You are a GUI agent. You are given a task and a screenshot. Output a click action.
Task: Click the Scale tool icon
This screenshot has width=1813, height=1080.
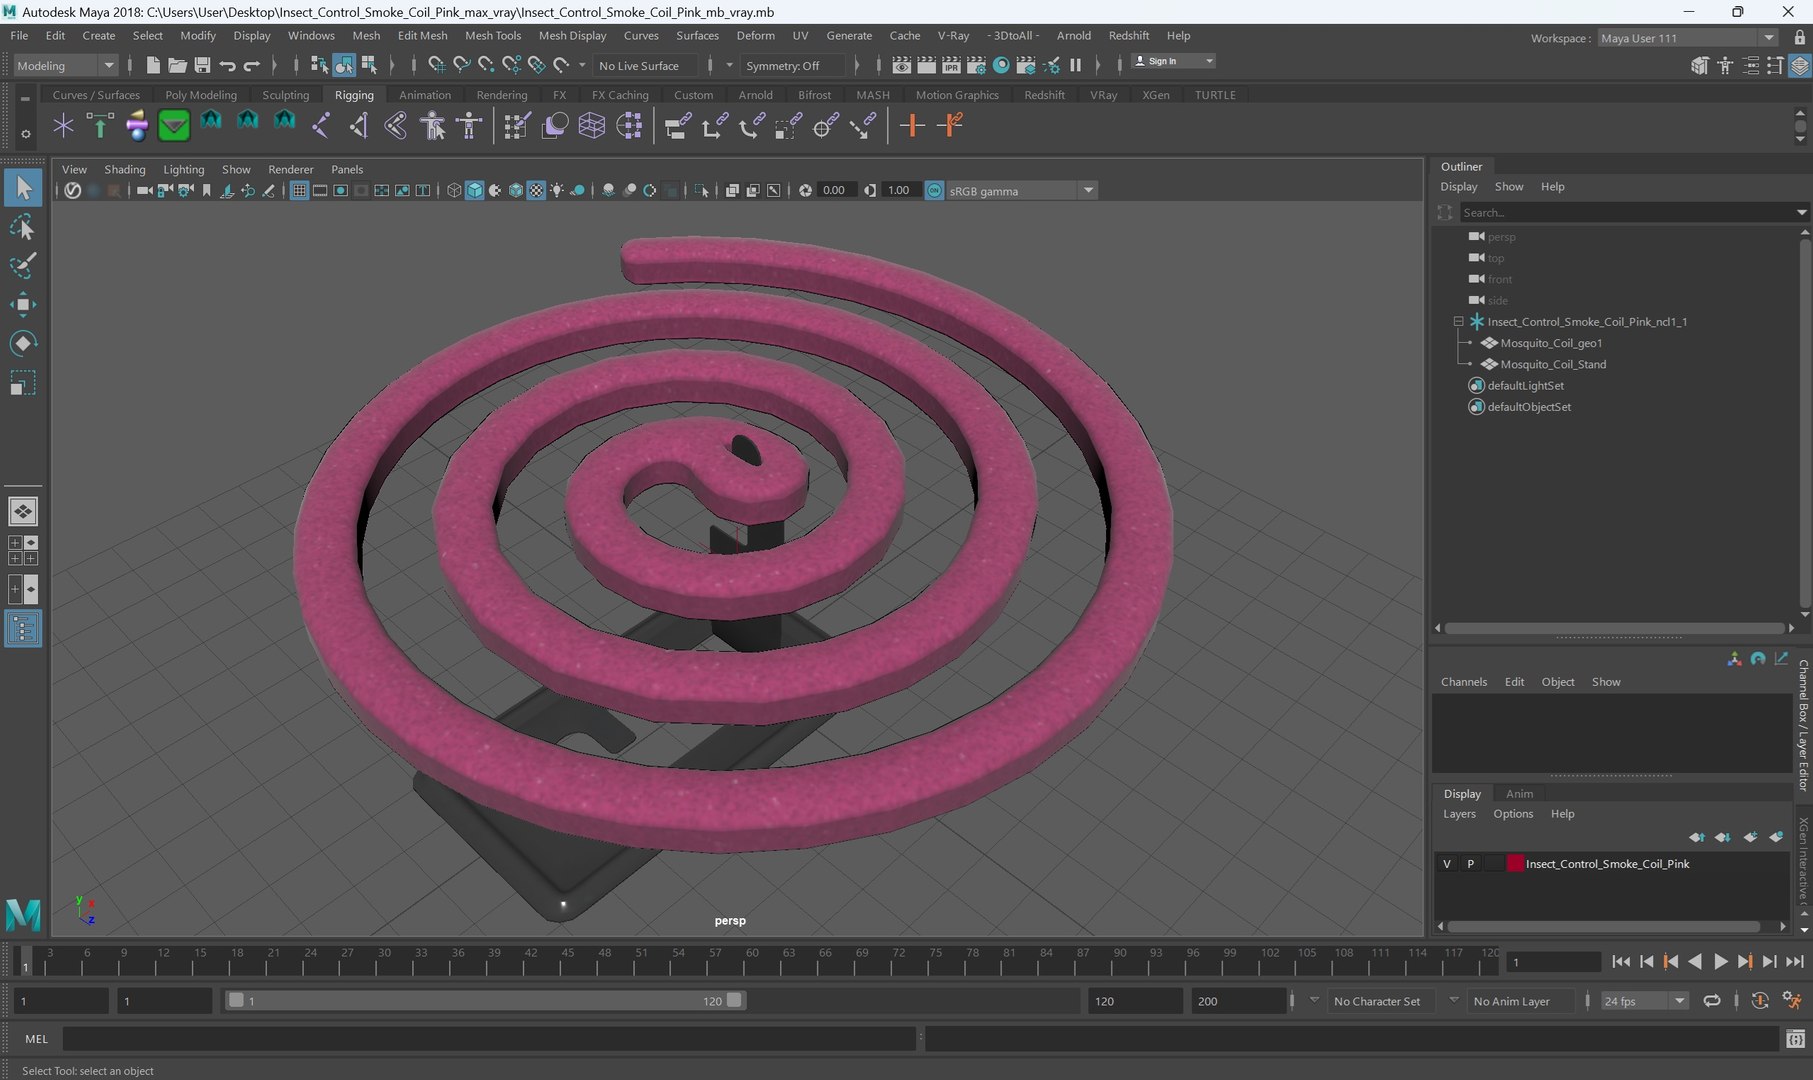coord(22,384)
